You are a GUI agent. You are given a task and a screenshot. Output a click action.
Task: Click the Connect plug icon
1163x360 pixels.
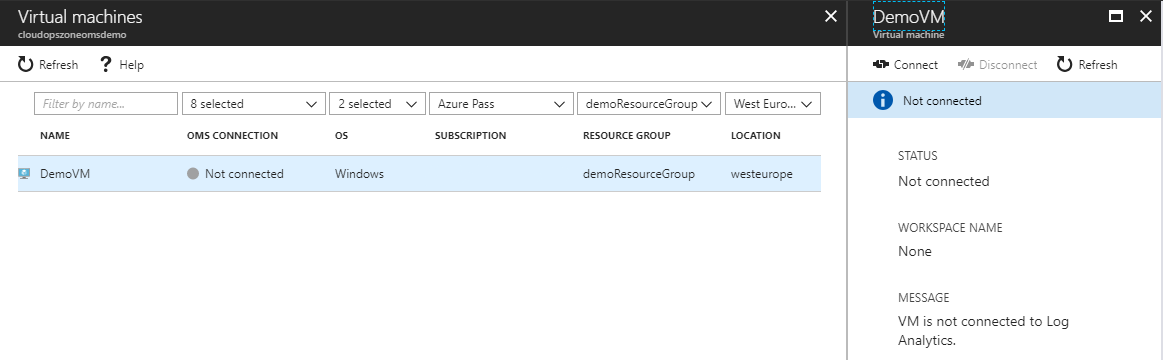tap(881, 65)
